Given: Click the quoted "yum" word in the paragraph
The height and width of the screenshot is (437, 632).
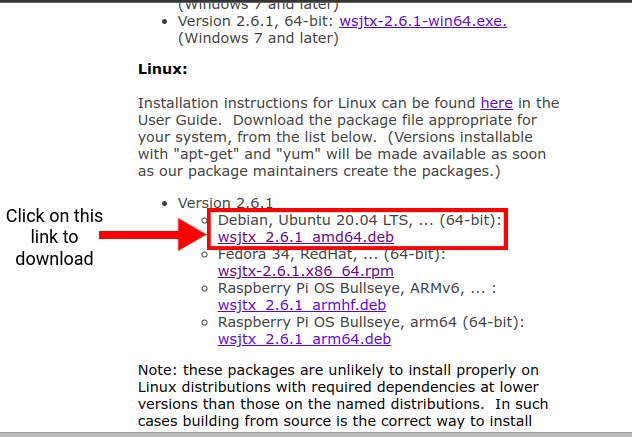Looking at the screenshot, I should [295, 154].
